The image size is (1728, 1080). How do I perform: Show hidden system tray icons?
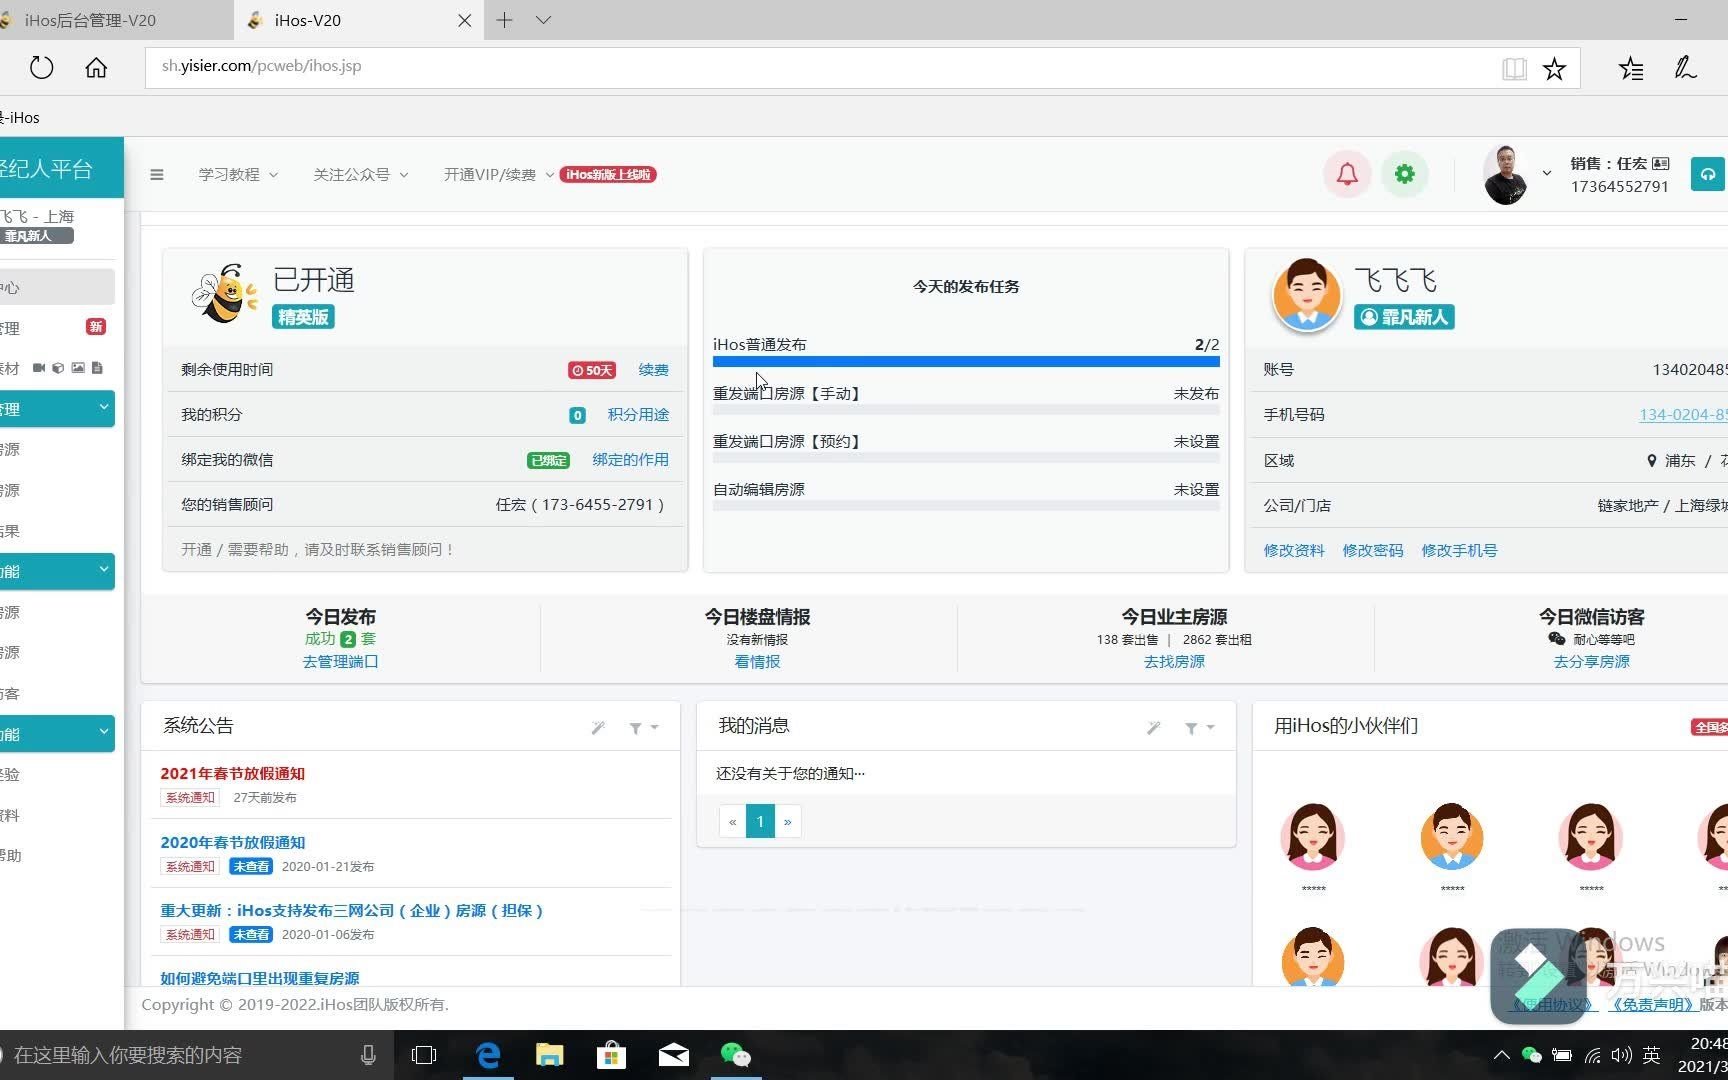point(1501,1055)
